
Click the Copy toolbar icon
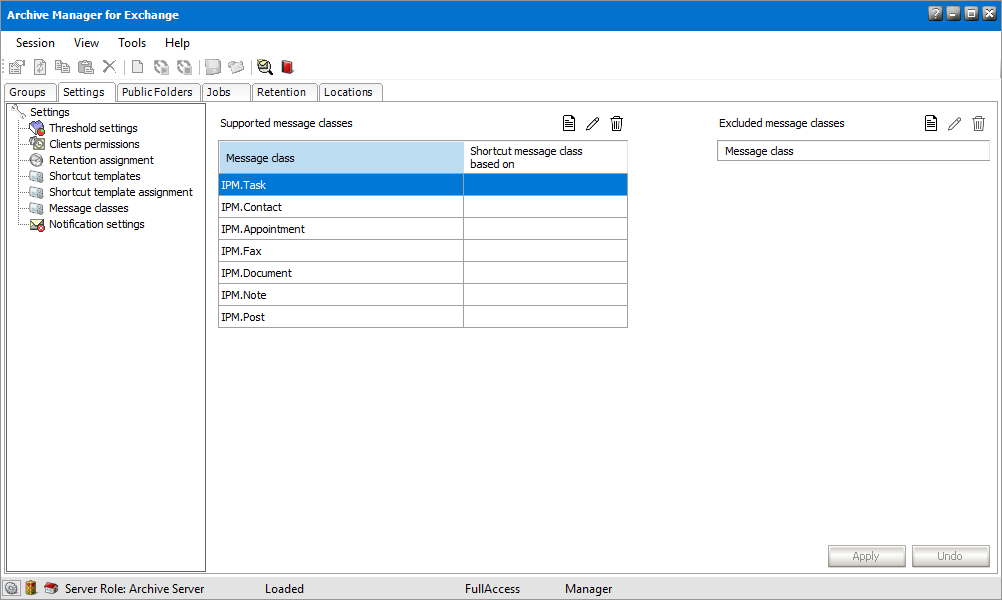point(62,66)
